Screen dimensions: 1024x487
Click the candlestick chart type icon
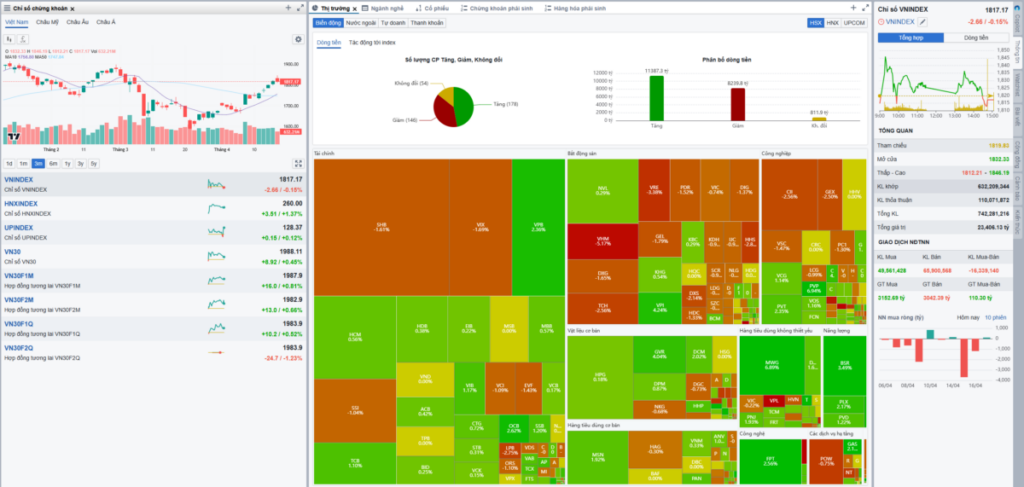pyautogui.click(x=11, y=39)
